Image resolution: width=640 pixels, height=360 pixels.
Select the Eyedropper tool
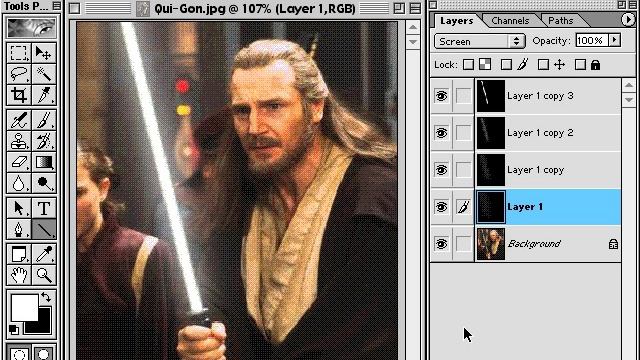44,254
